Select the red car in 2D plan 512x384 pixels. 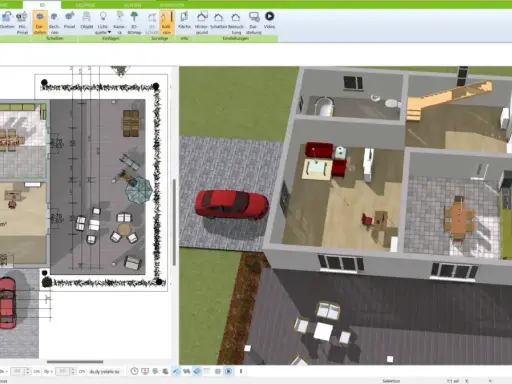tap(8, 303)
